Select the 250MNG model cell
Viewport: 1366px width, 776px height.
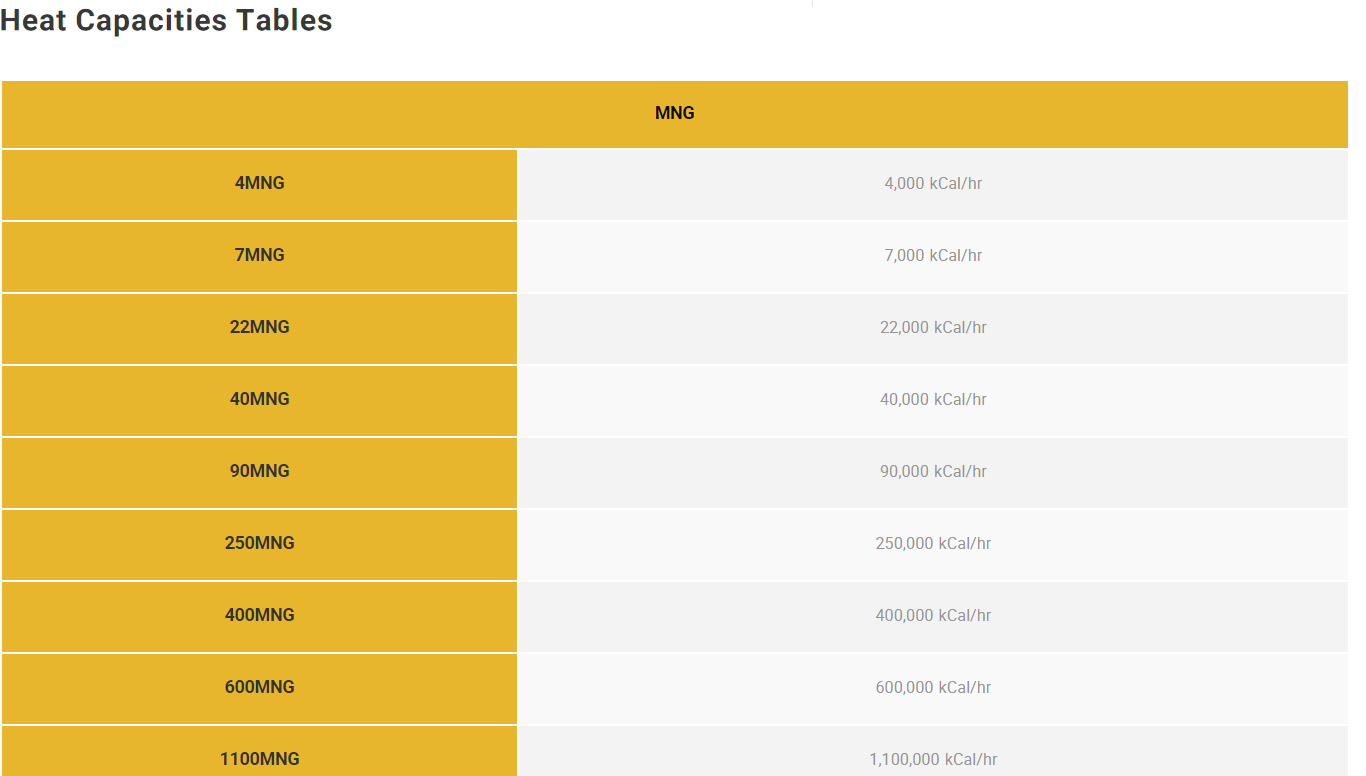[x=260, y=544]
